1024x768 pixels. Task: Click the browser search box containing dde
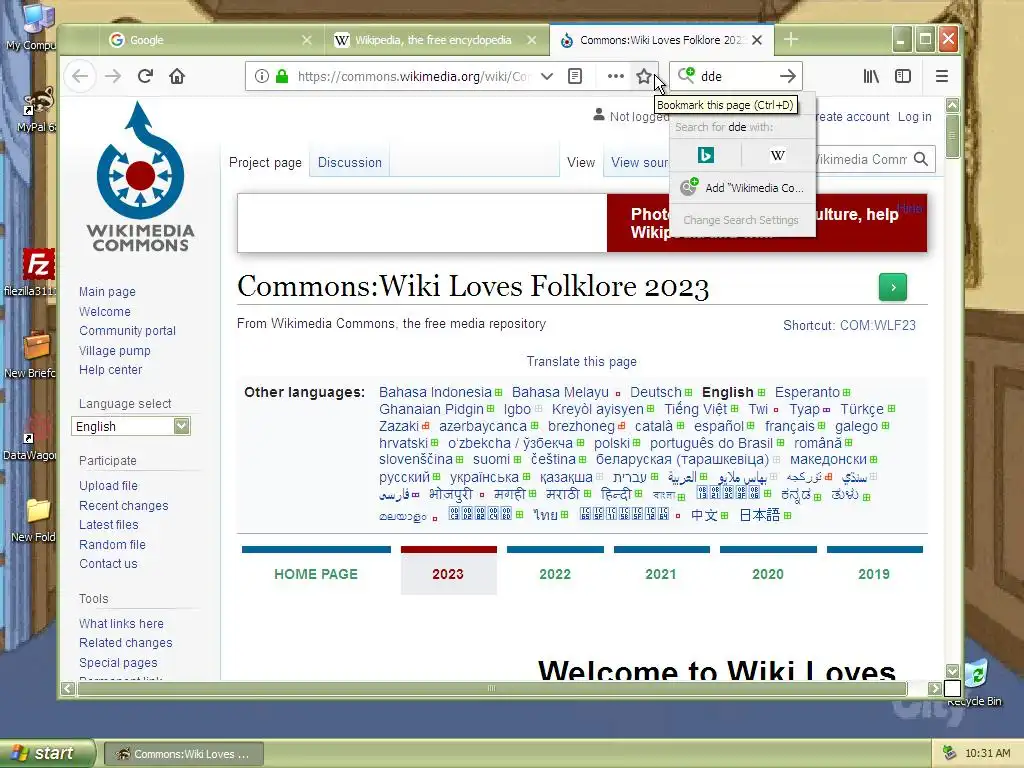735,76
